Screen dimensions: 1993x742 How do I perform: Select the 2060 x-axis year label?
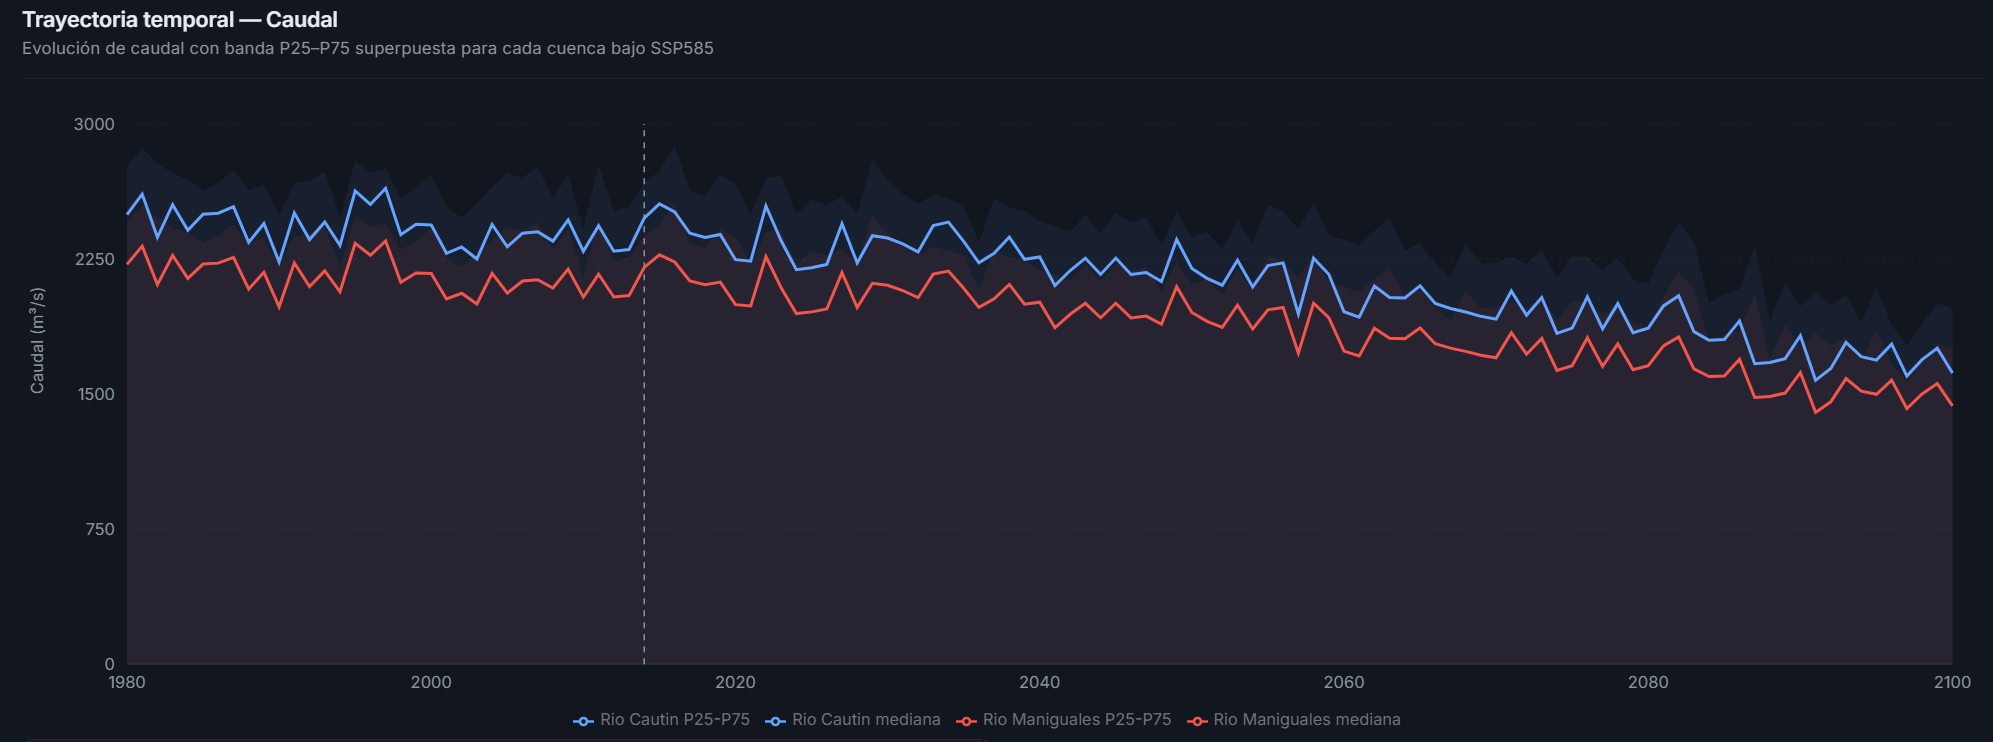pyautogui.click(x=1343, y=683)
